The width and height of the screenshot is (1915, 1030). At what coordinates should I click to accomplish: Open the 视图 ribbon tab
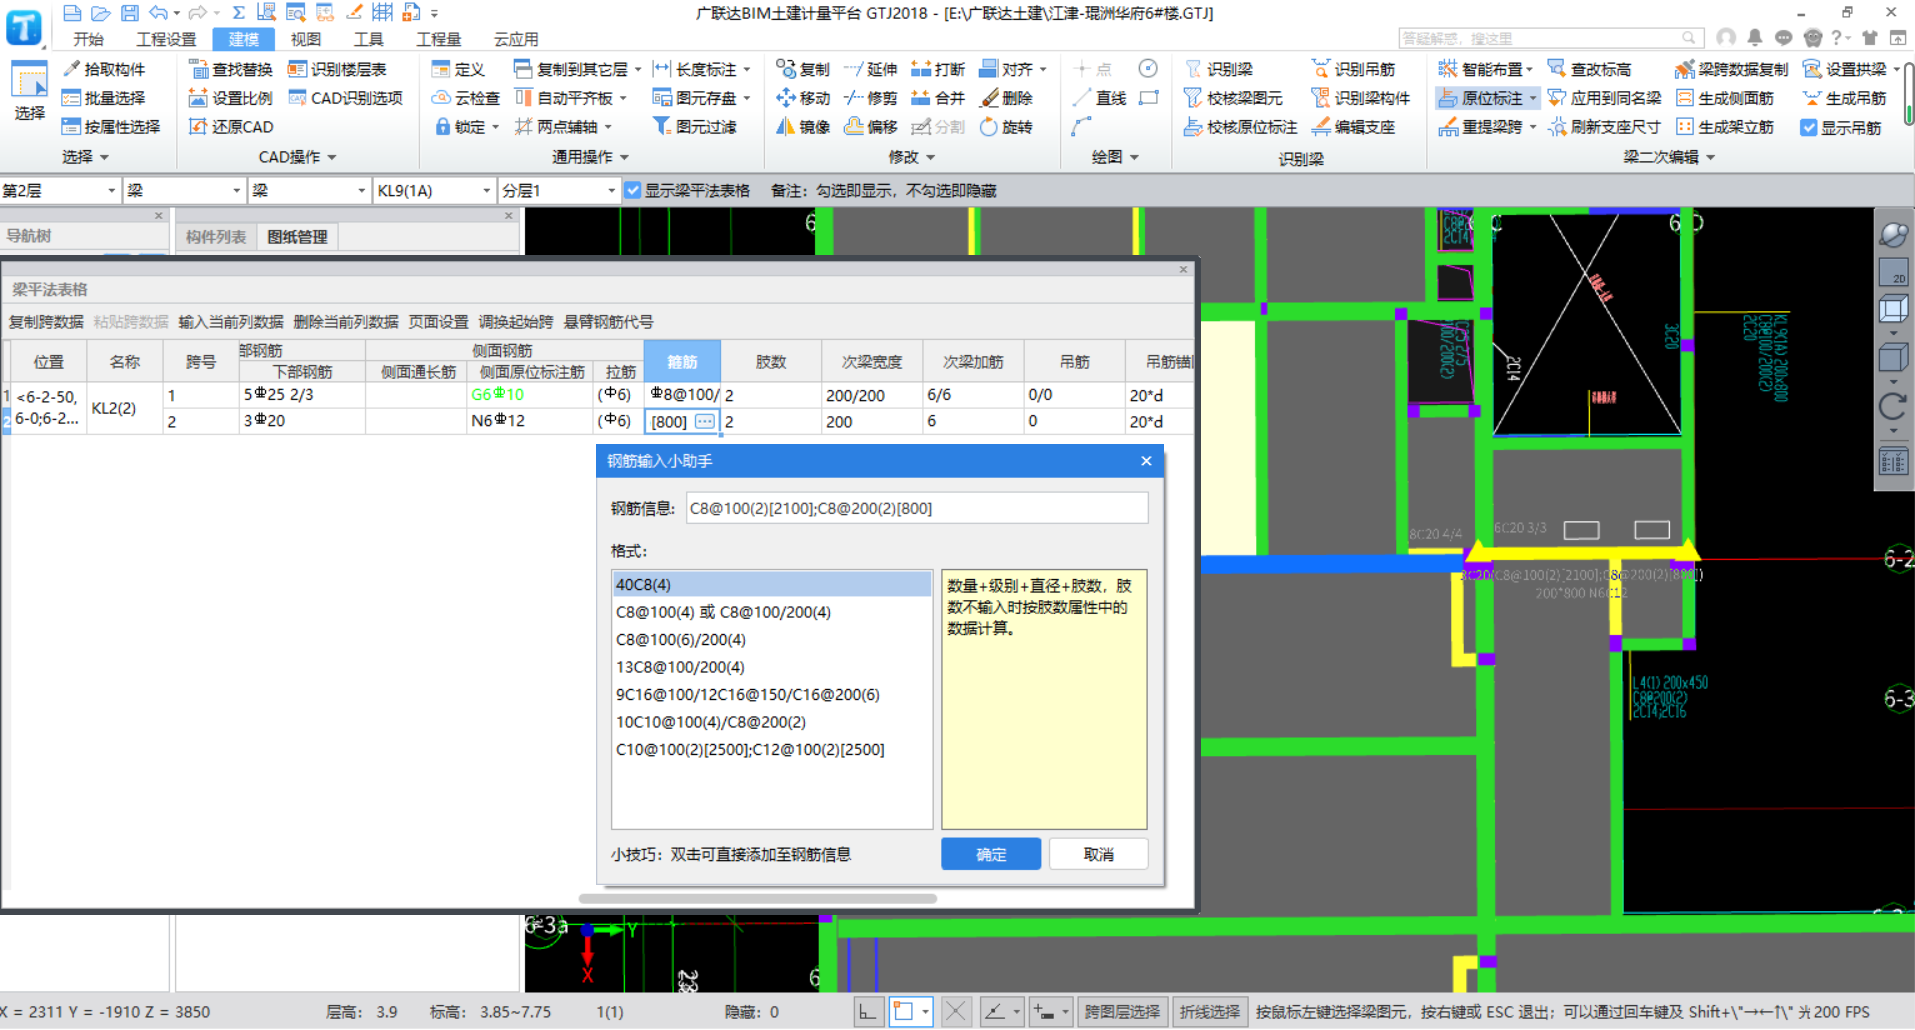[306, 39]
